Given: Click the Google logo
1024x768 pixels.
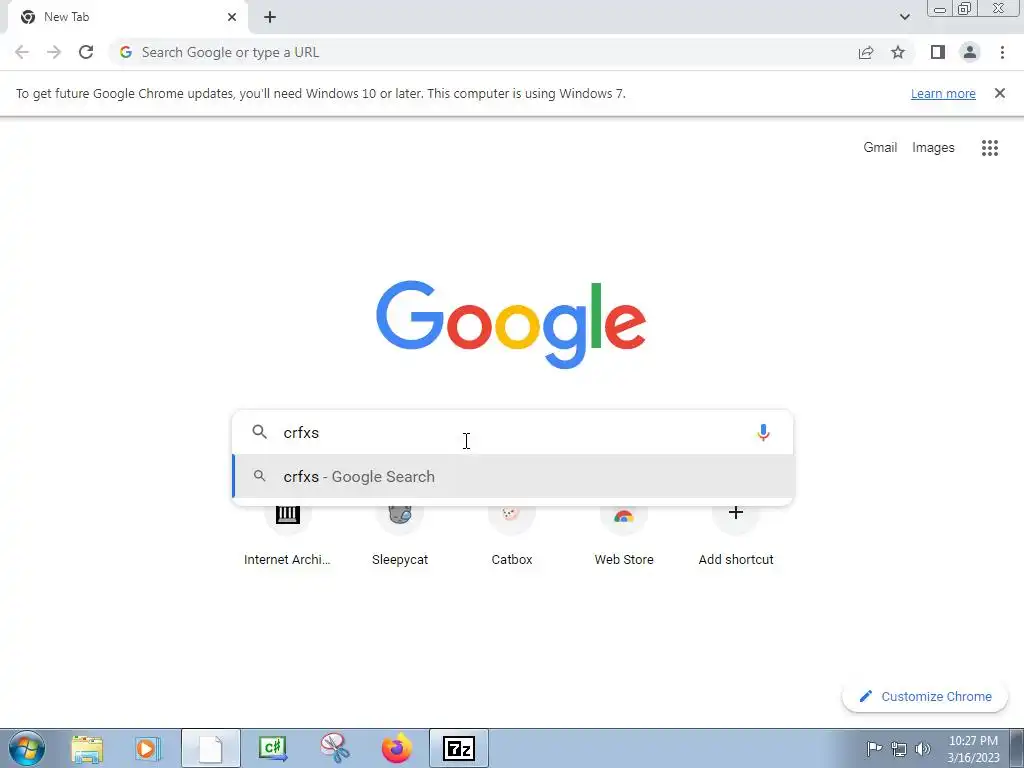Looking at the screenshot, I should point(511,325).
